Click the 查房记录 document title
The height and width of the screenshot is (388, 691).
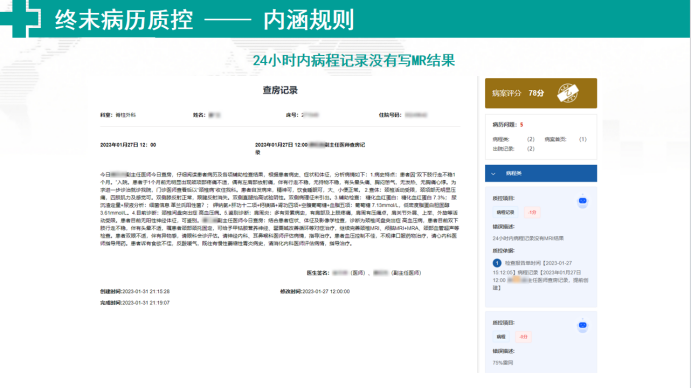(280, 90)
